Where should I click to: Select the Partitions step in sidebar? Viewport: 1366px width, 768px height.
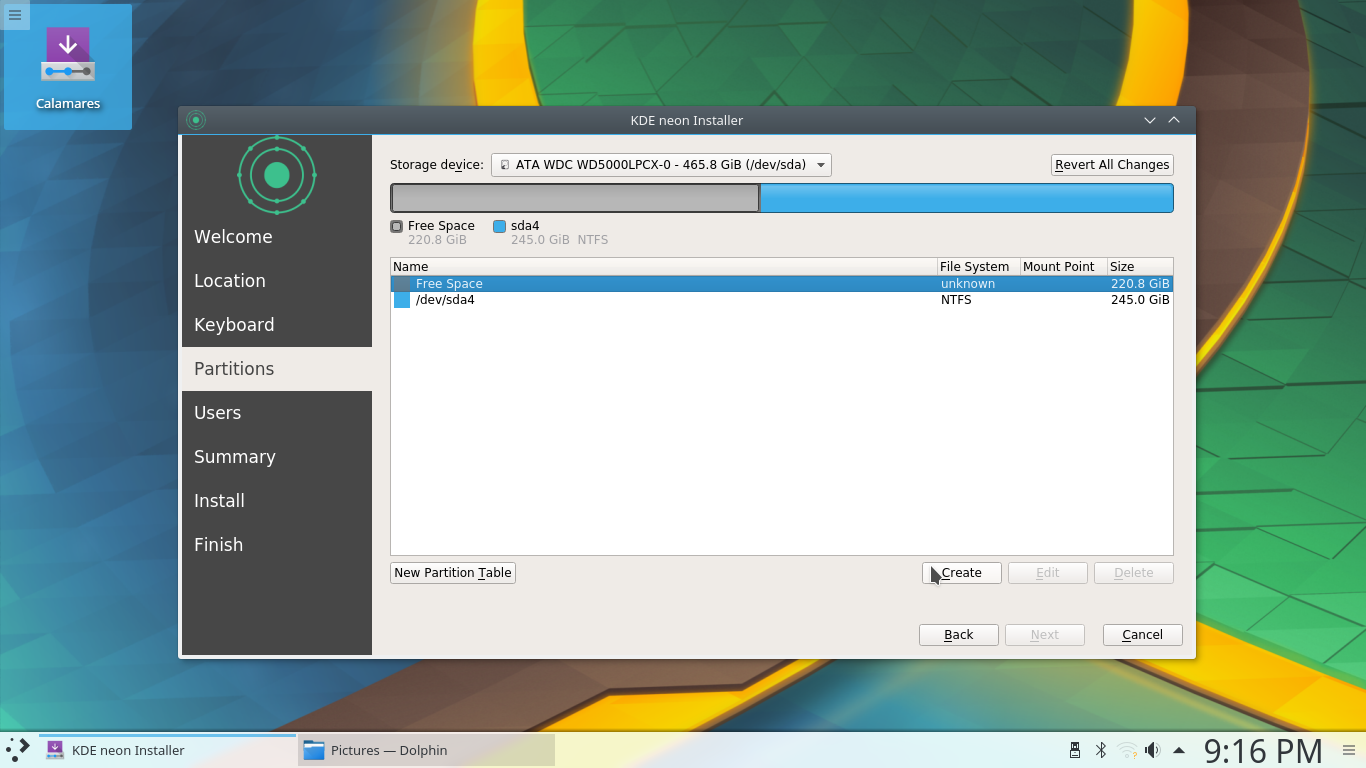[277, 369]
